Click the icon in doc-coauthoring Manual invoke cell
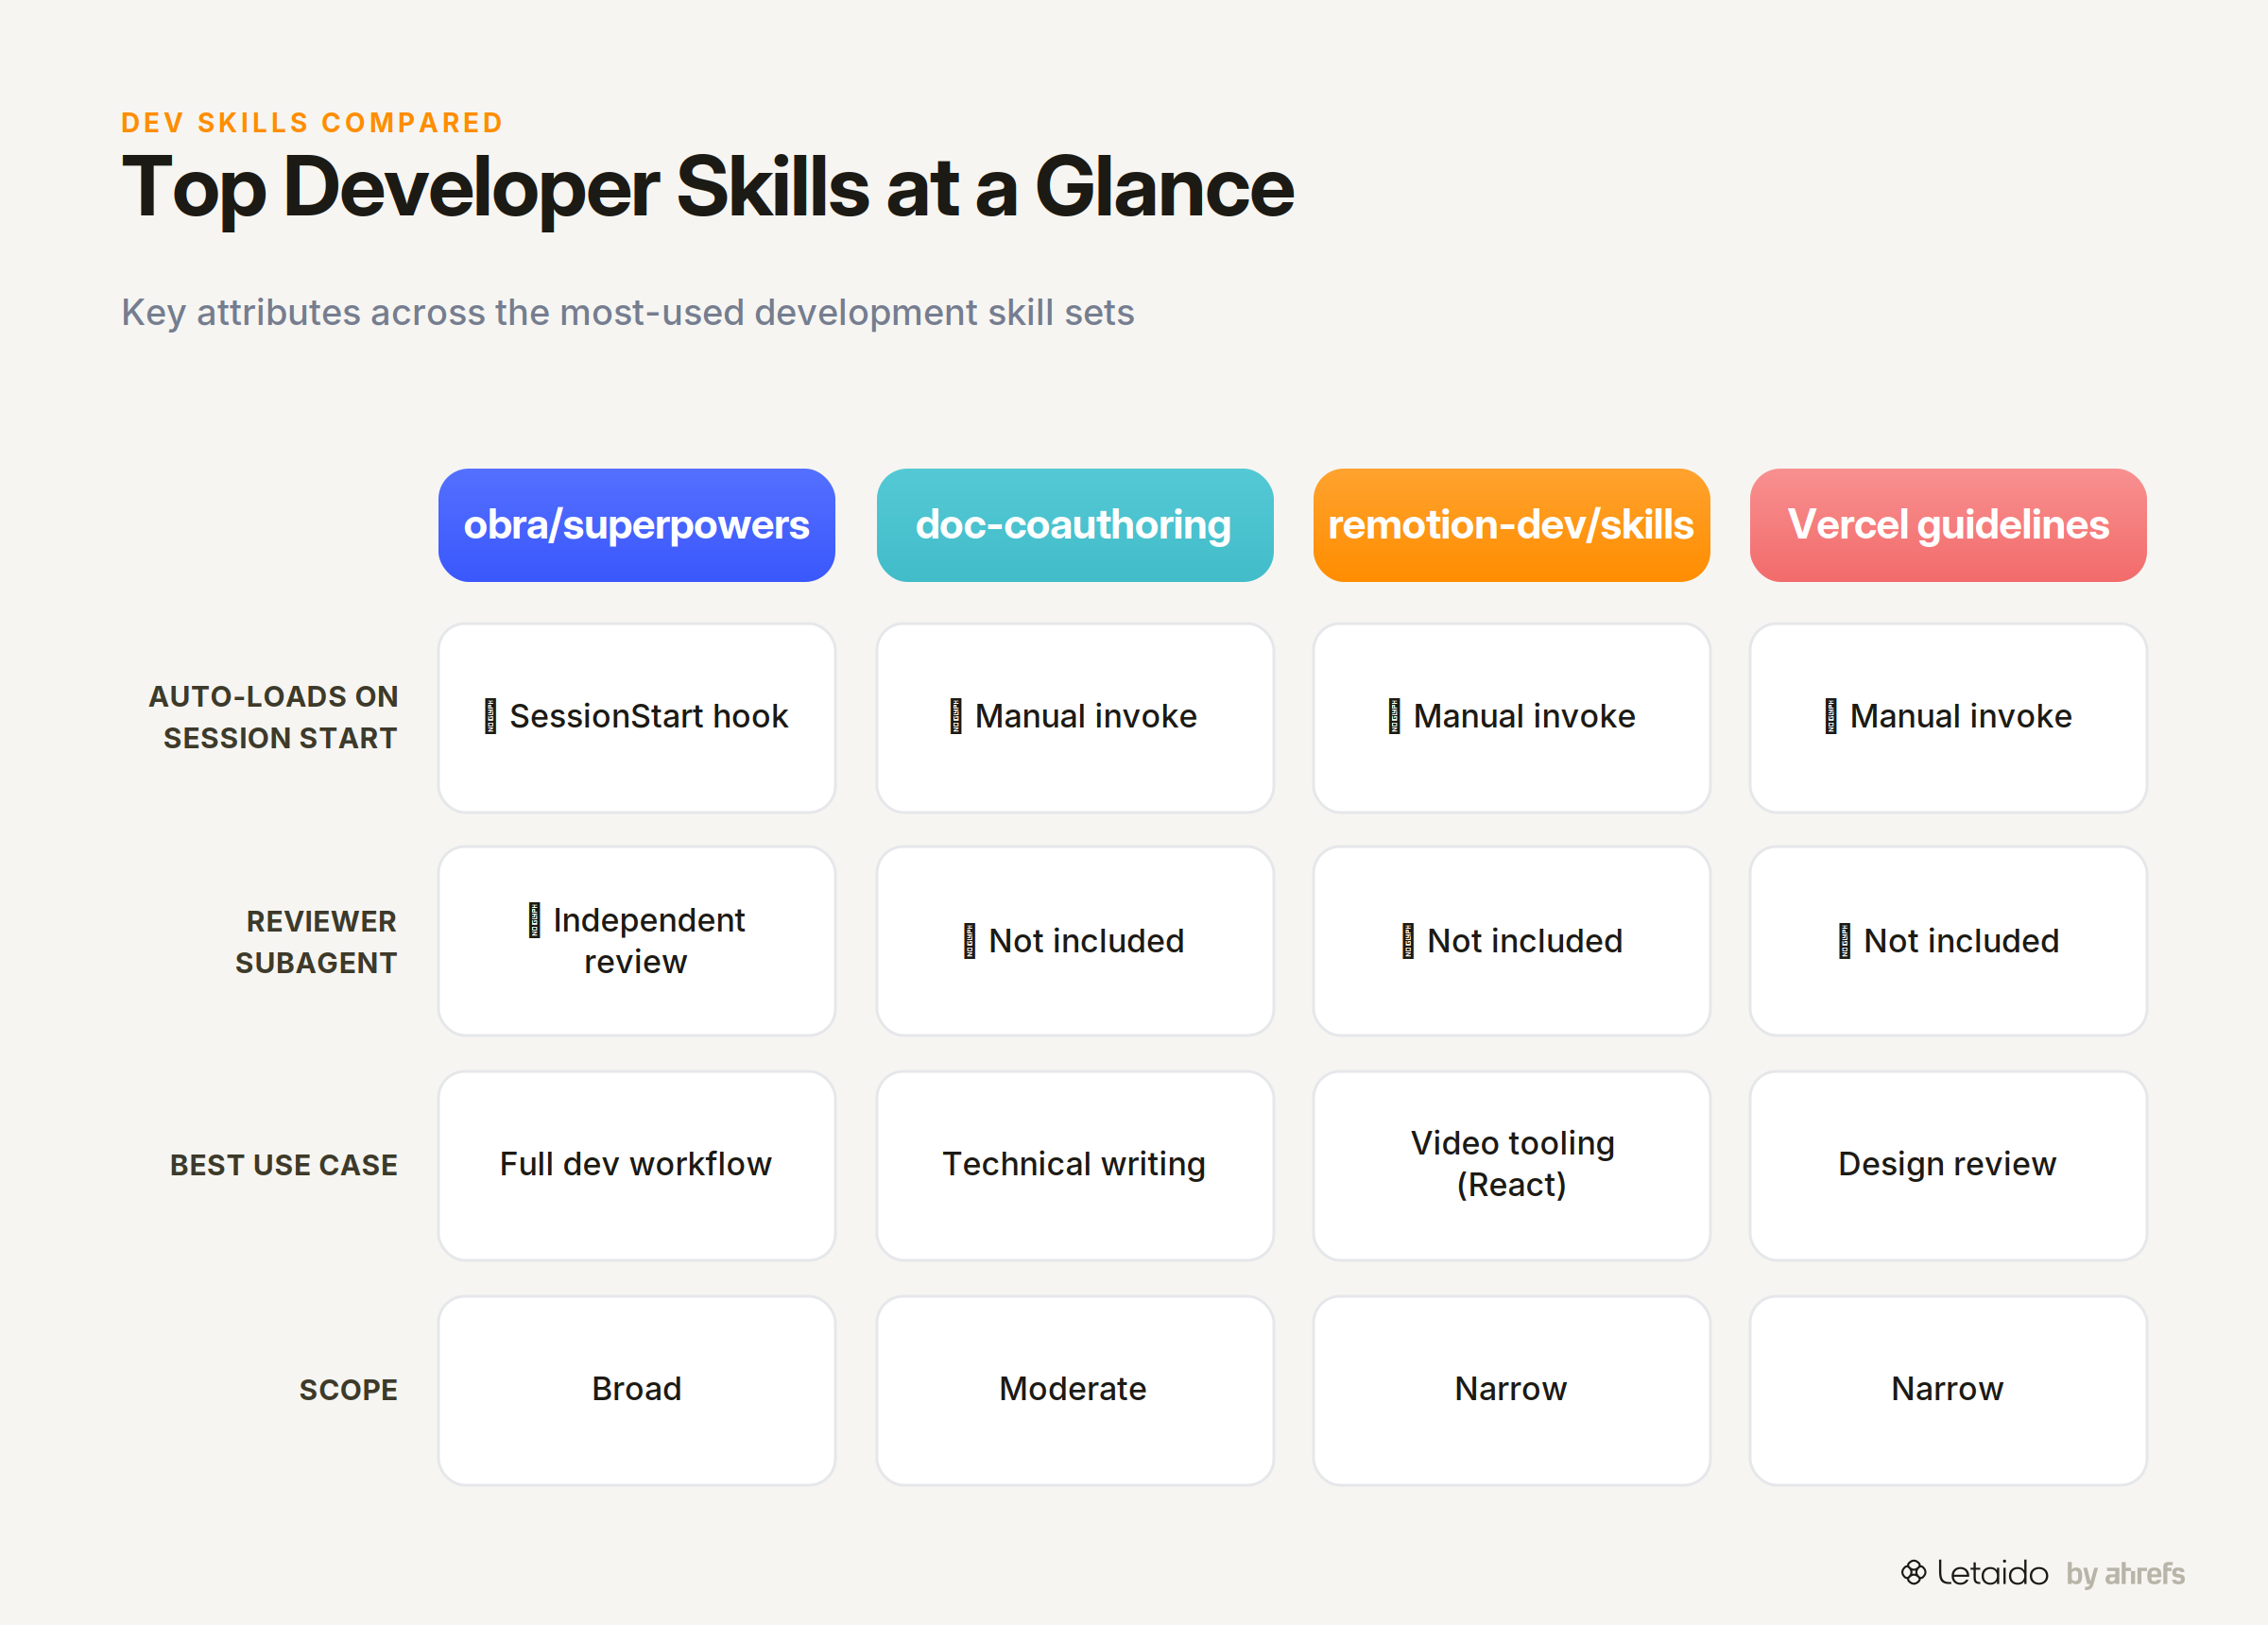 pos(955,716)
